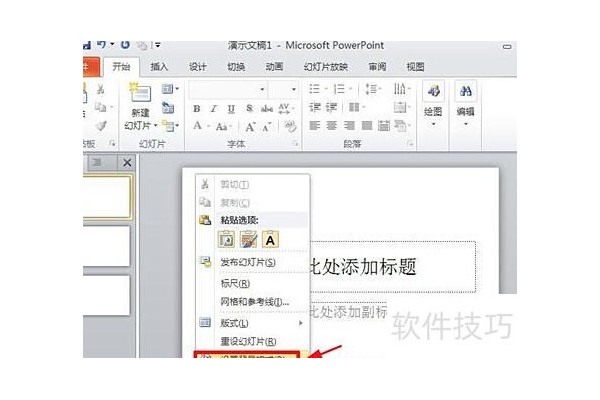Screen dimensions: 600x400
Task: Click the 新建幻灯片 new slide icon
Action: click(x=140, y=93)
